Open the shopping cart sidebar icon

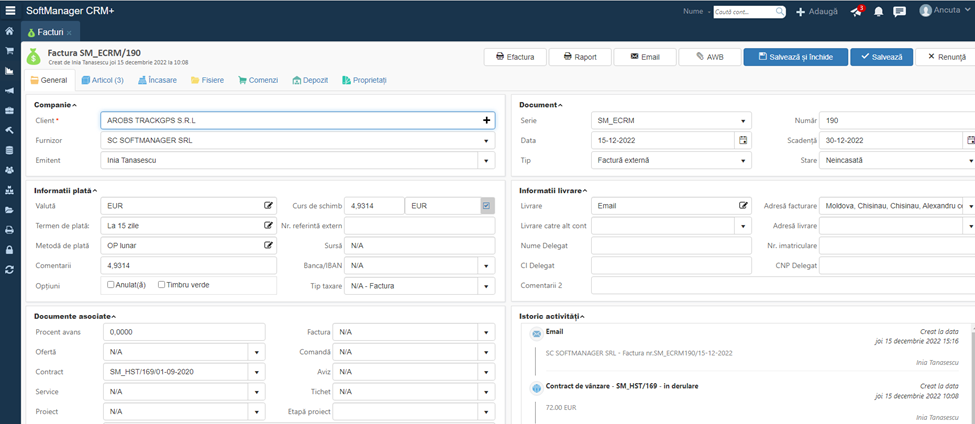tap(9, 51)
